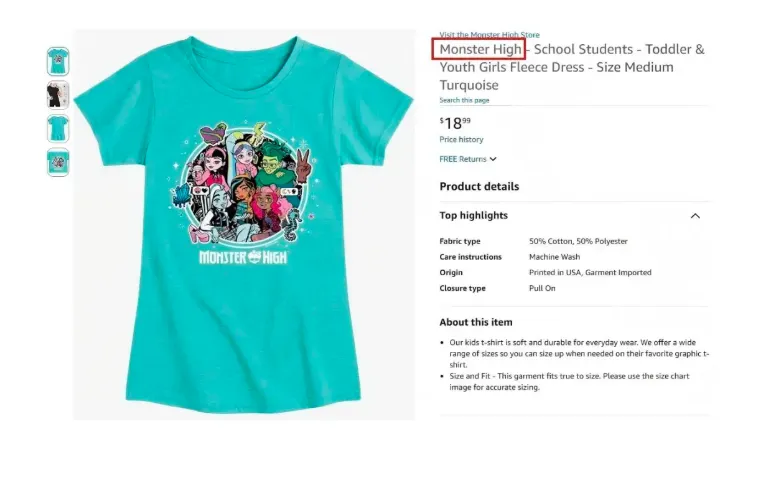Visit the Monster High Store link

point(489,35)
